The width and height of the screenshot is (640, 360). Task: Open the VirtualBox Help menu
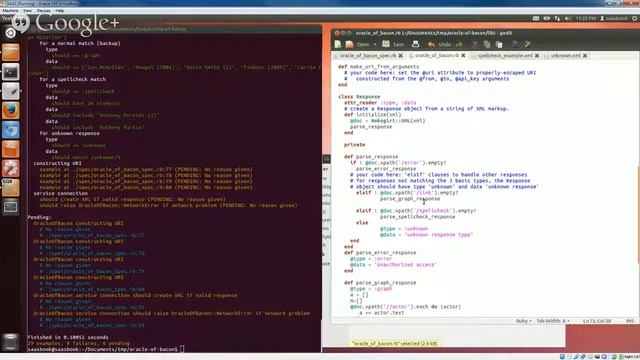pos(60,11)
